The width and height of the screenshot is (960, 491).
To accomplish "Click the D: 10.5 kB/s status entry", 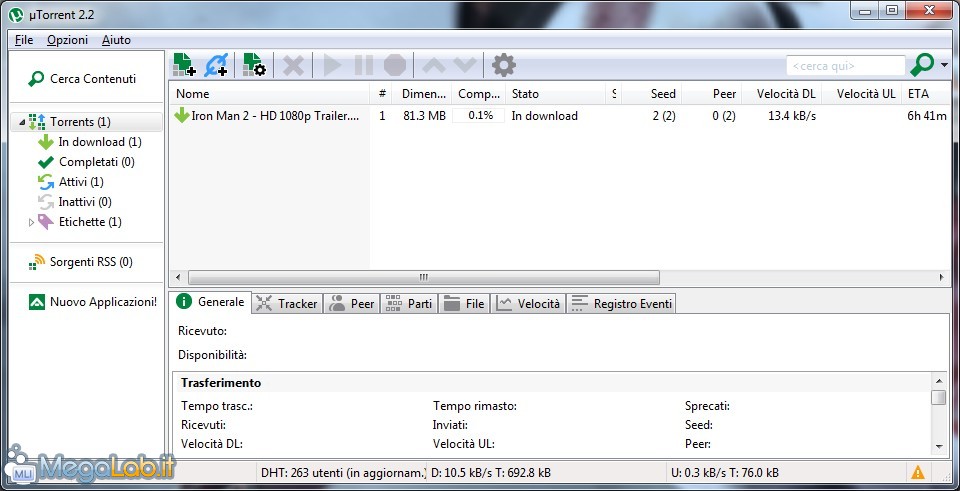I will point(490,473).
